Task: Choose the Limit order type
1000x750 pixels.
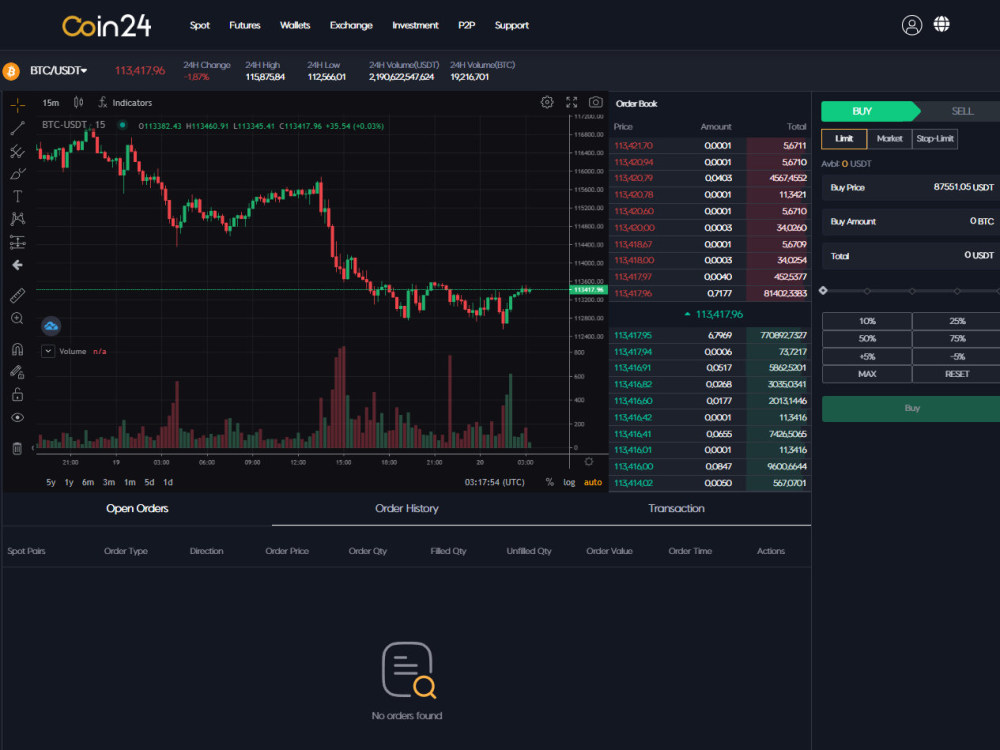Action: click(844, 138)
